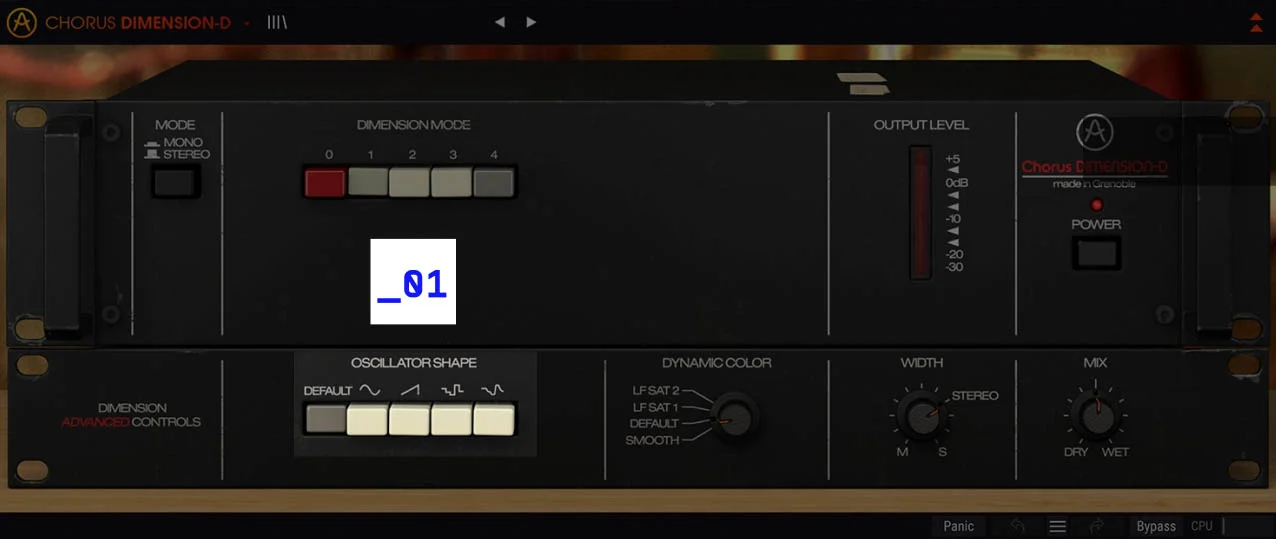Click the Panic button

958,526
